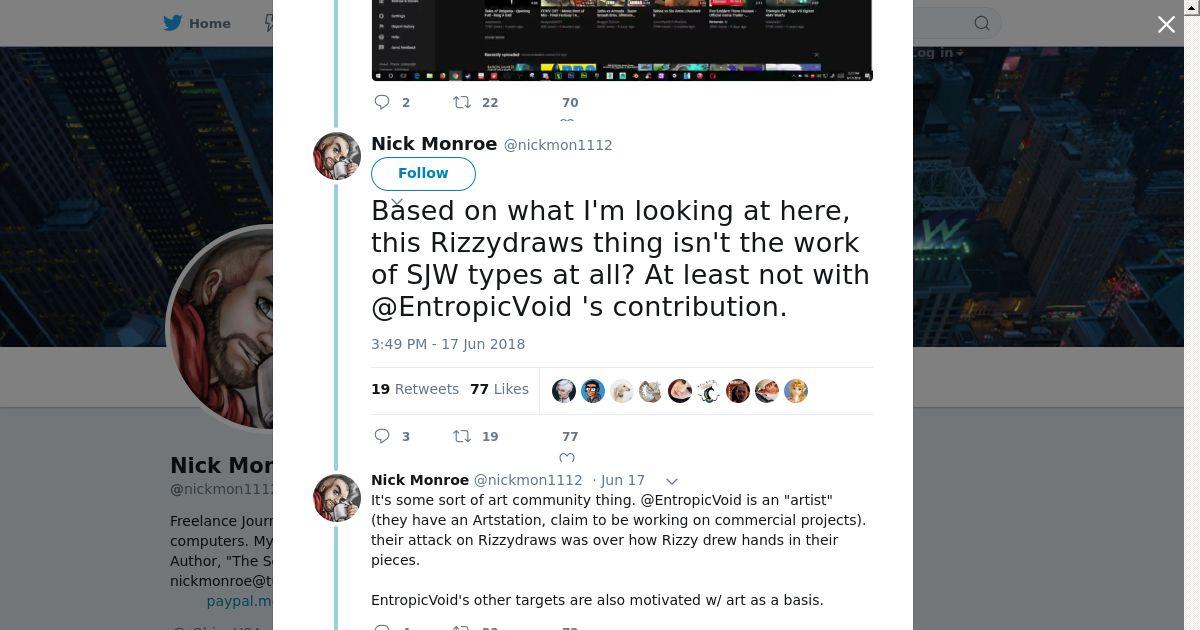1200x630 pixels.
Task: Click the search magnifier icon
Action: click(x=982, y=23)
